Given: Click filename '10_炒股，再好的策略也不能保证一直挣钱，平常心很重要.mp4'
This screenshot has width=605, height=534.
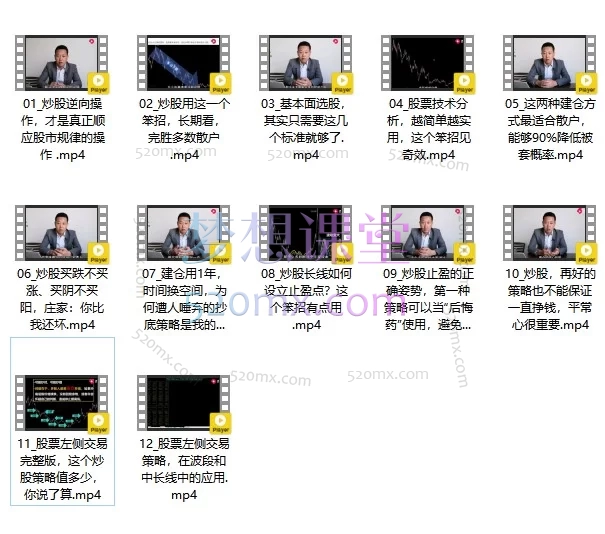Looking at the screenshot, I should point(550,299).
